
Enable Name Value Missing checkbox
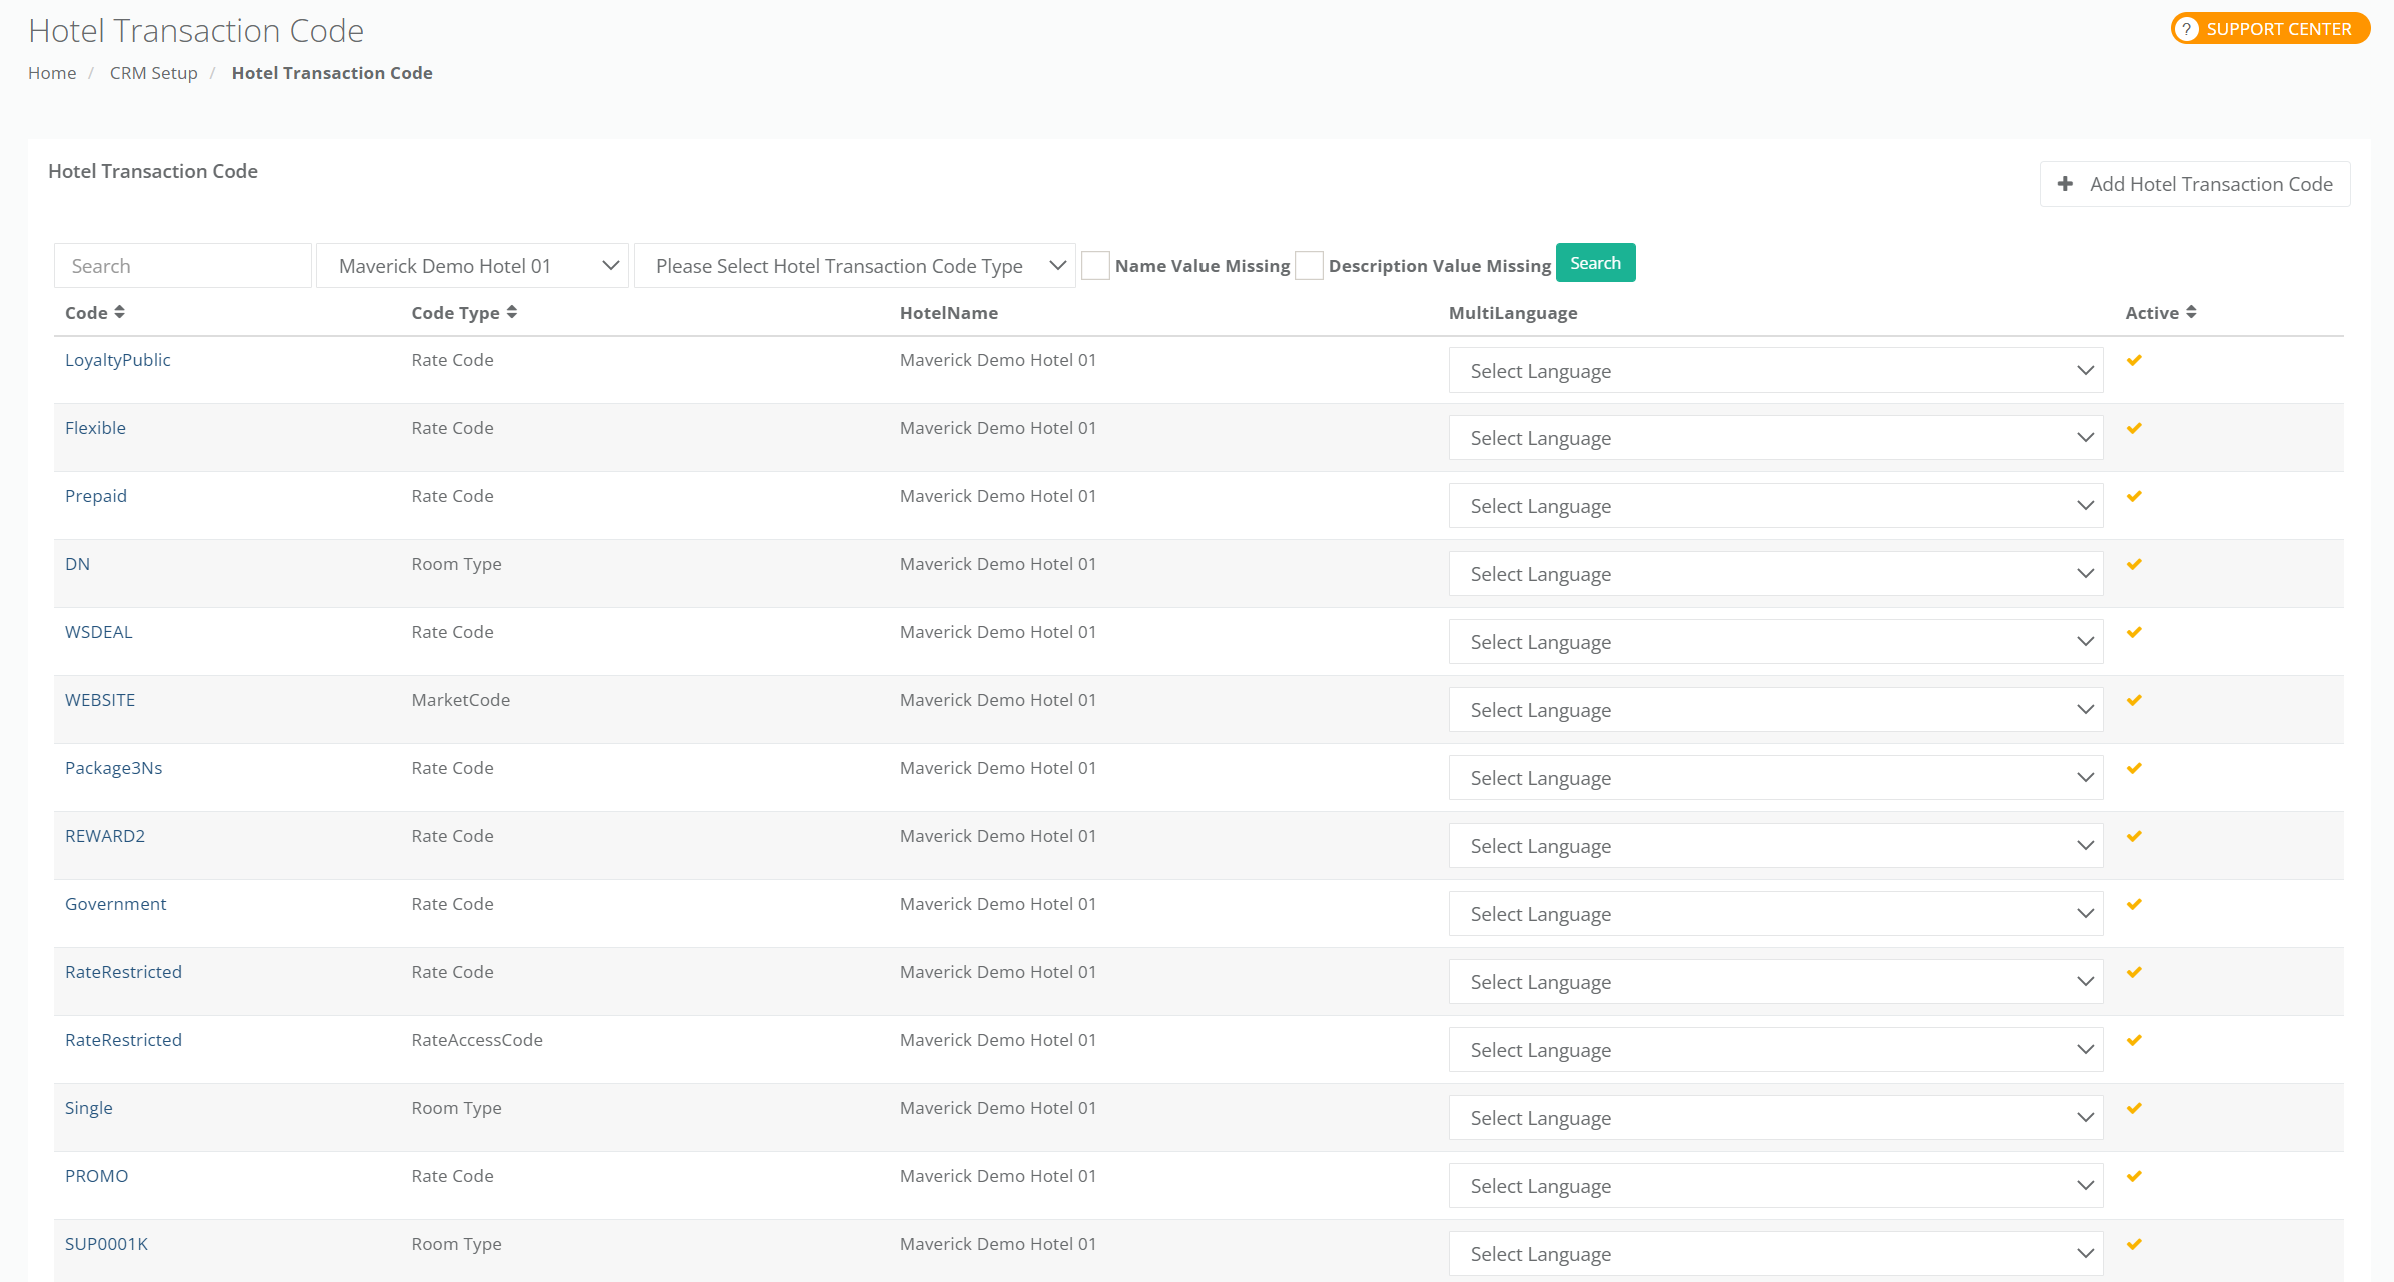click(1096, 265)
